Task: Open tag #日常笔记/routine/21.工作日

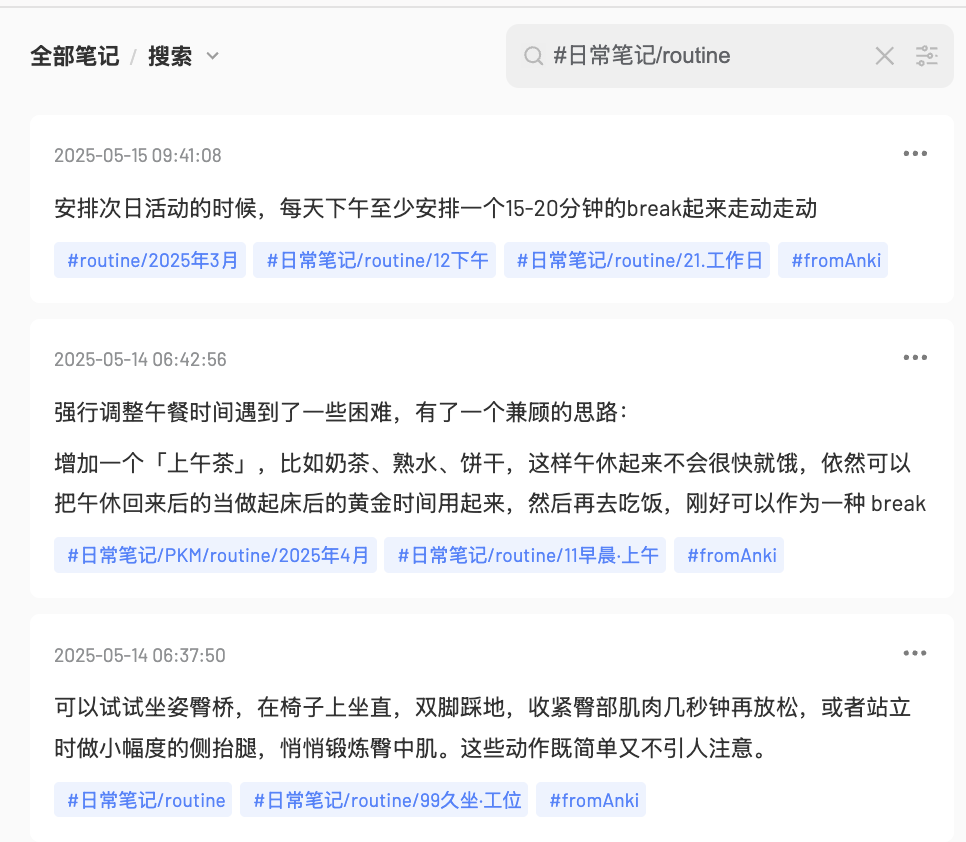Action: pyautogui.click(x=637, y=260)
